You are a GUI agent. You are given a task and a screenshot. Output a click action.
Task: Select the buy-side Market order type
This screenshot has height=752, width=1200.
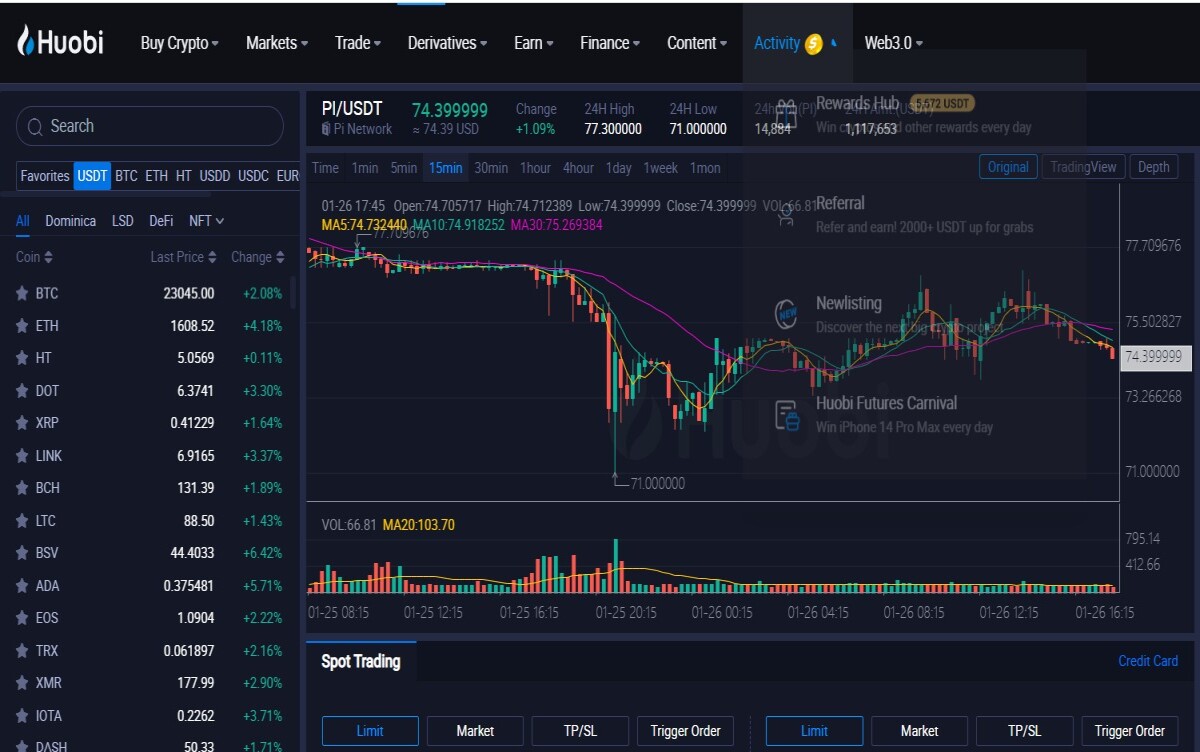coord(475,731)
